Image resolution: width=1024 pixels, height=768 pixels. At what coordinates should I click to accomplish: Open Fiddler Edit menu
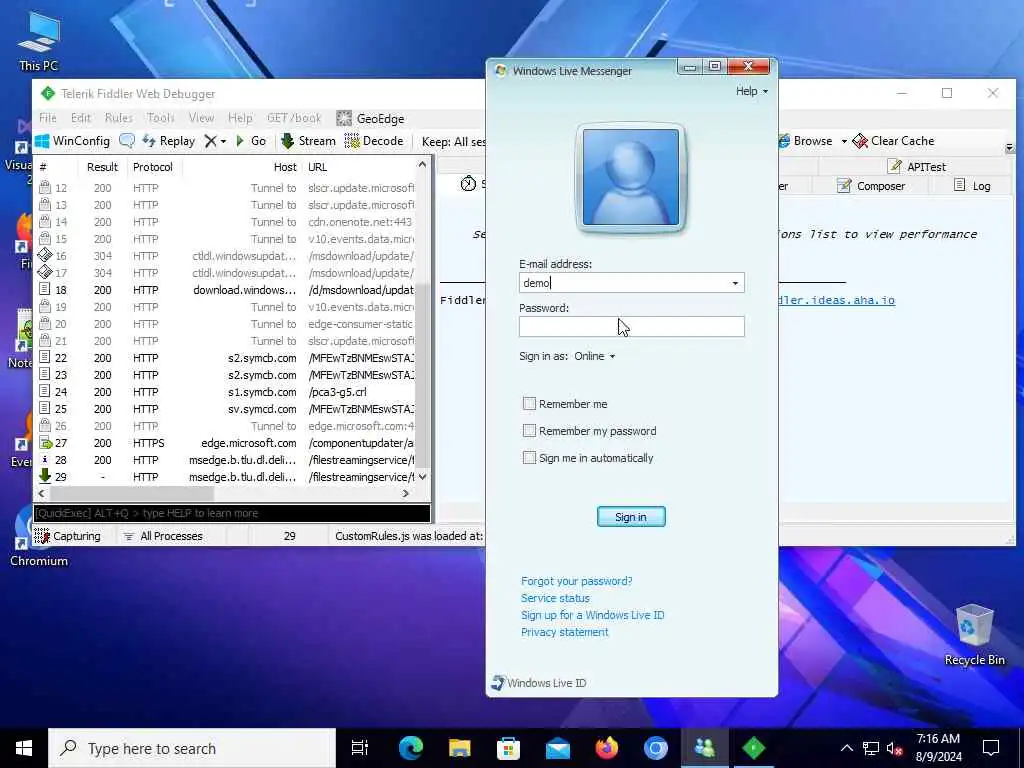[81, 118]
